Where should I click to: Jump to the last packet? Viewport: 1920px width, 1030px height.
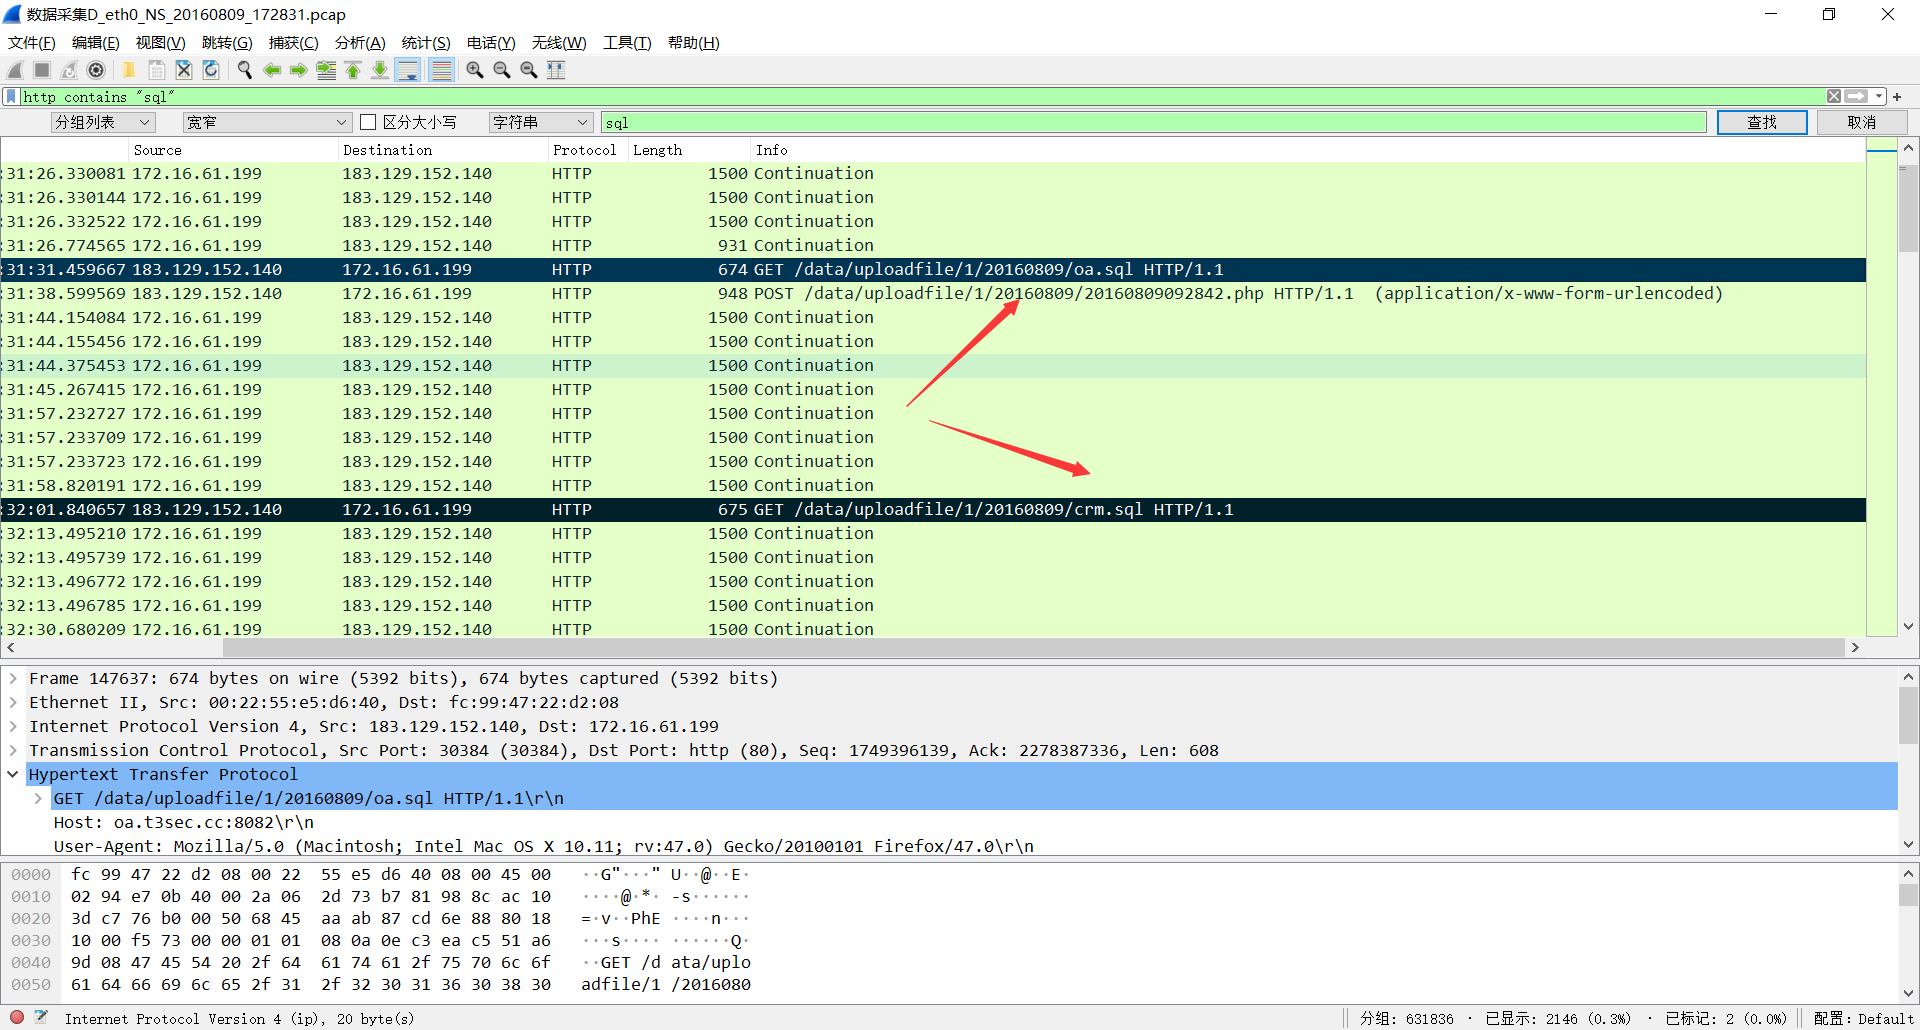tap(380, 70)
